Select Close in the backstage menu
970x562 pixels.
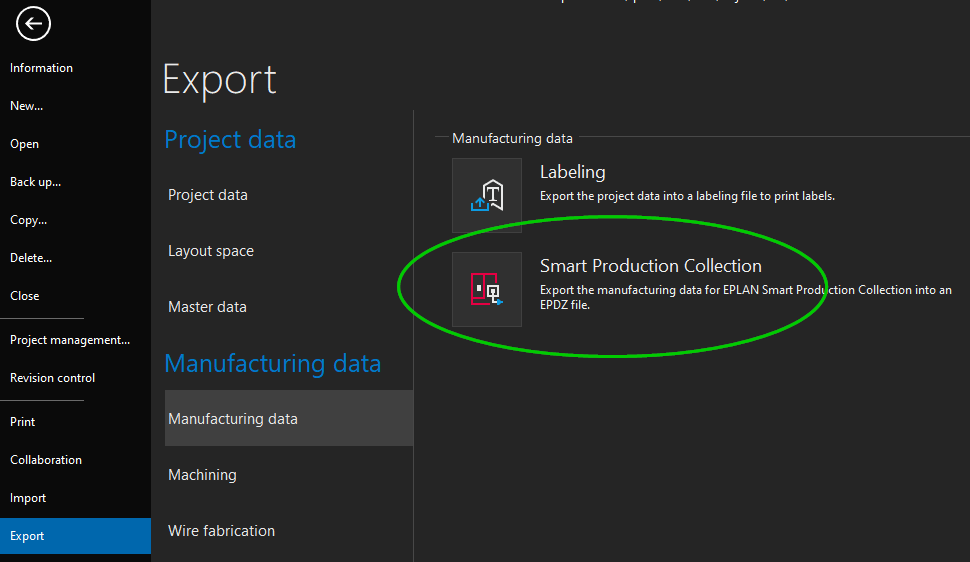pos(25,296)
